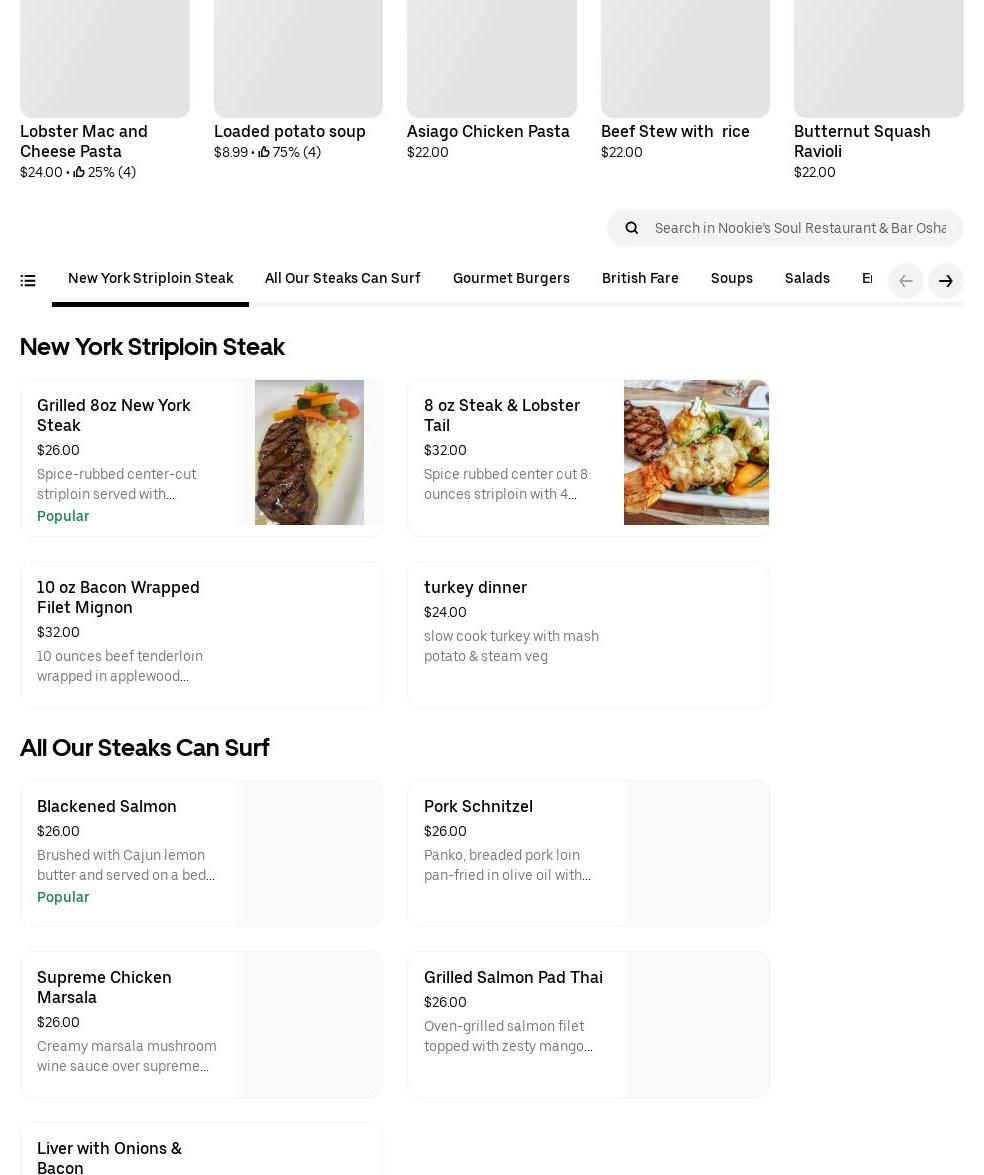Select the New York Striploin Steak tab
The image size is (984, 1175).
[x=150, y=278]
